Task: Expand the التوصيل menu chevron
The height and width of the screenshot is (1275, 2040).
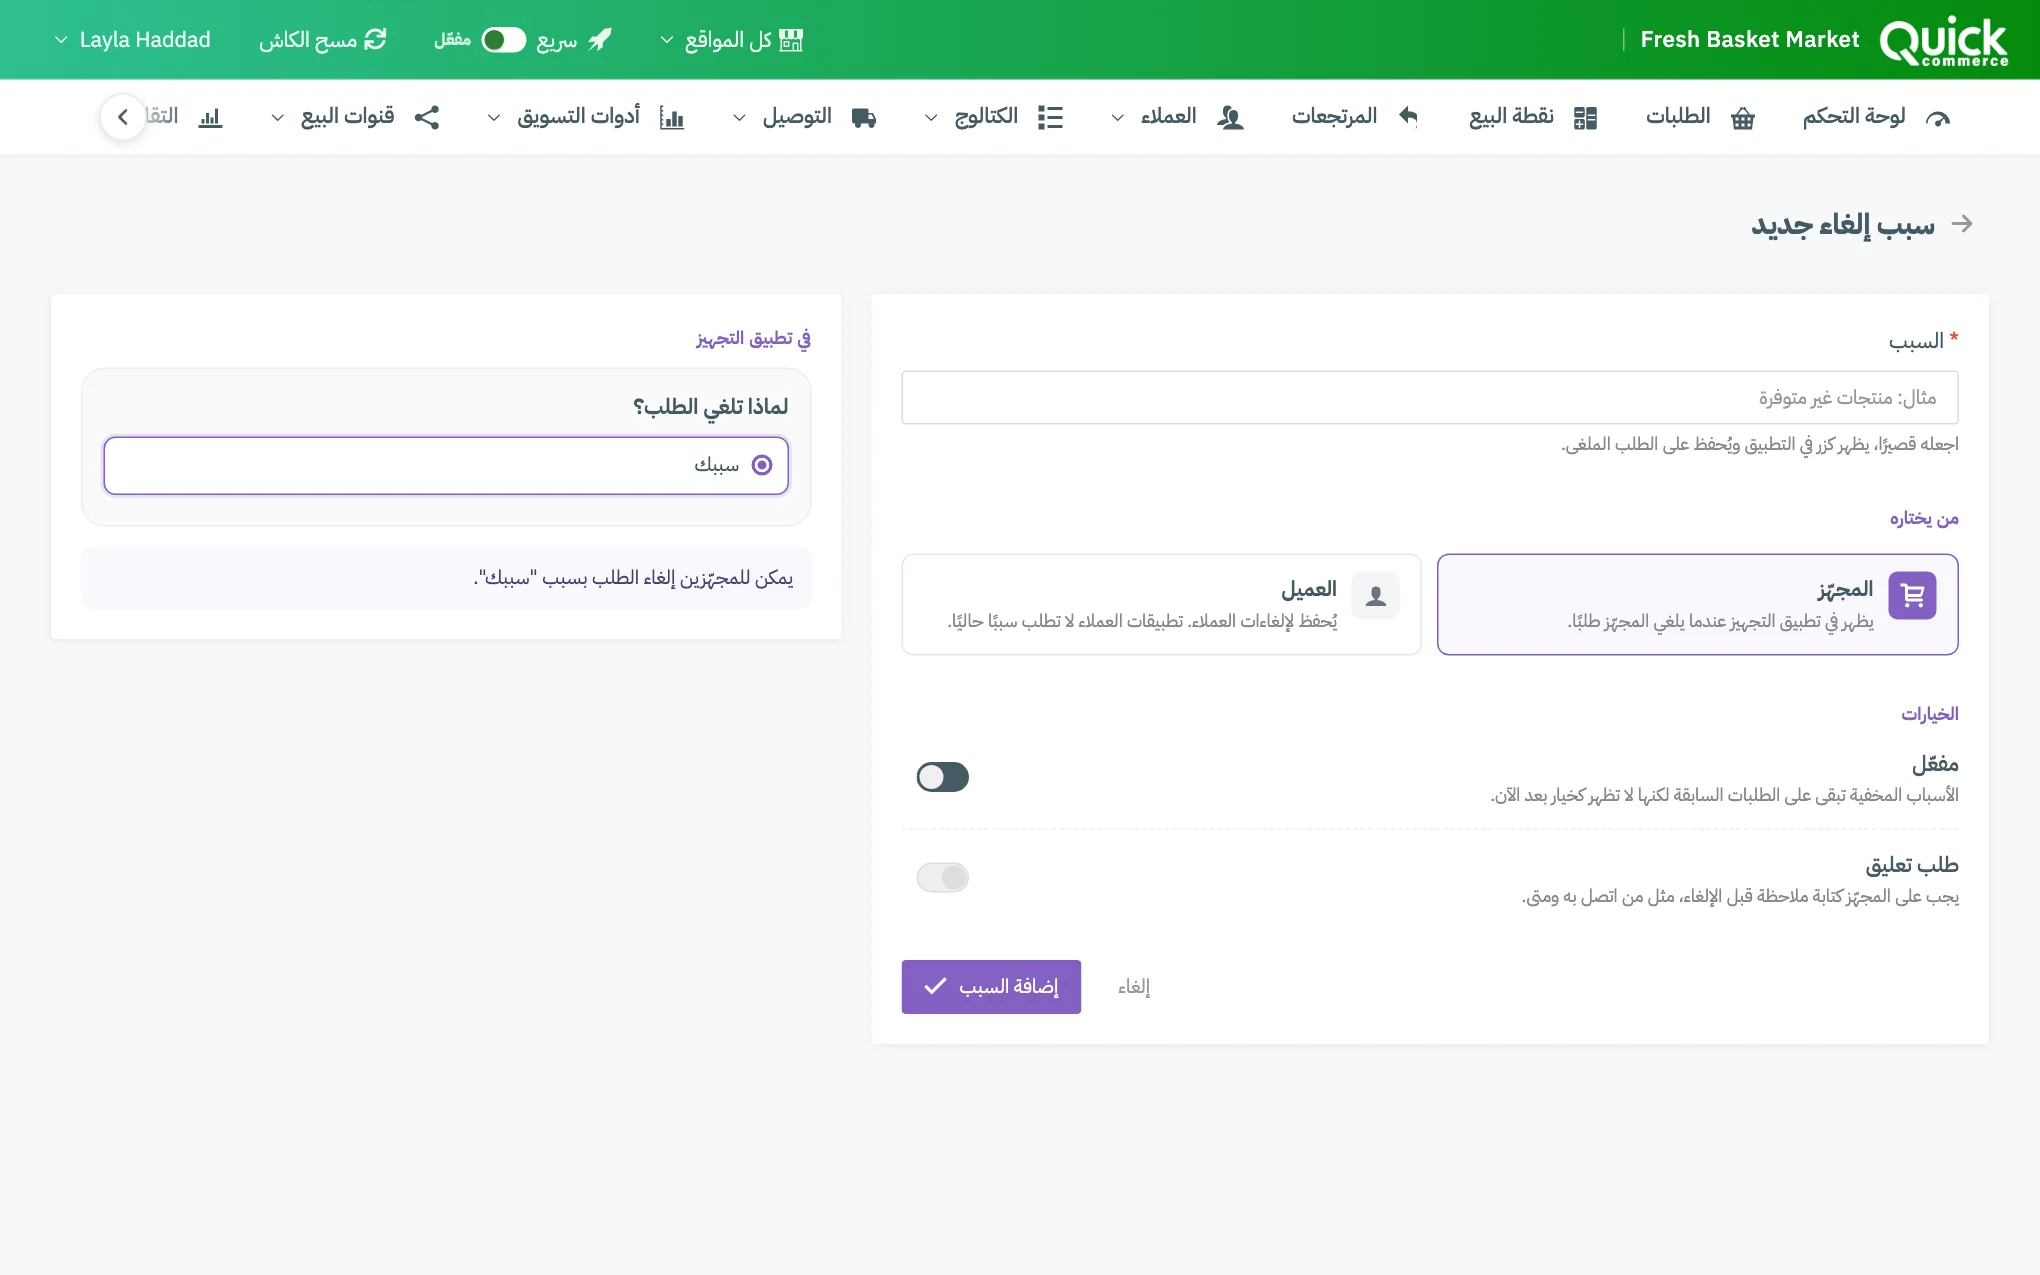Action: (739, 118)
